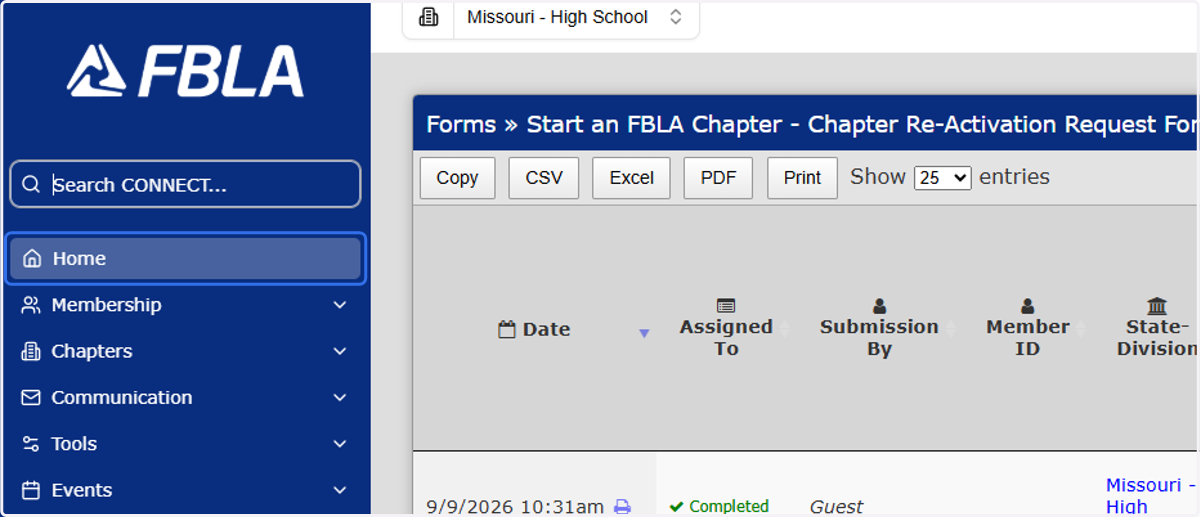Click the magnifier icon in search box
The height and width of the screenshot is (517, 1200).
(x=31, y=185)
